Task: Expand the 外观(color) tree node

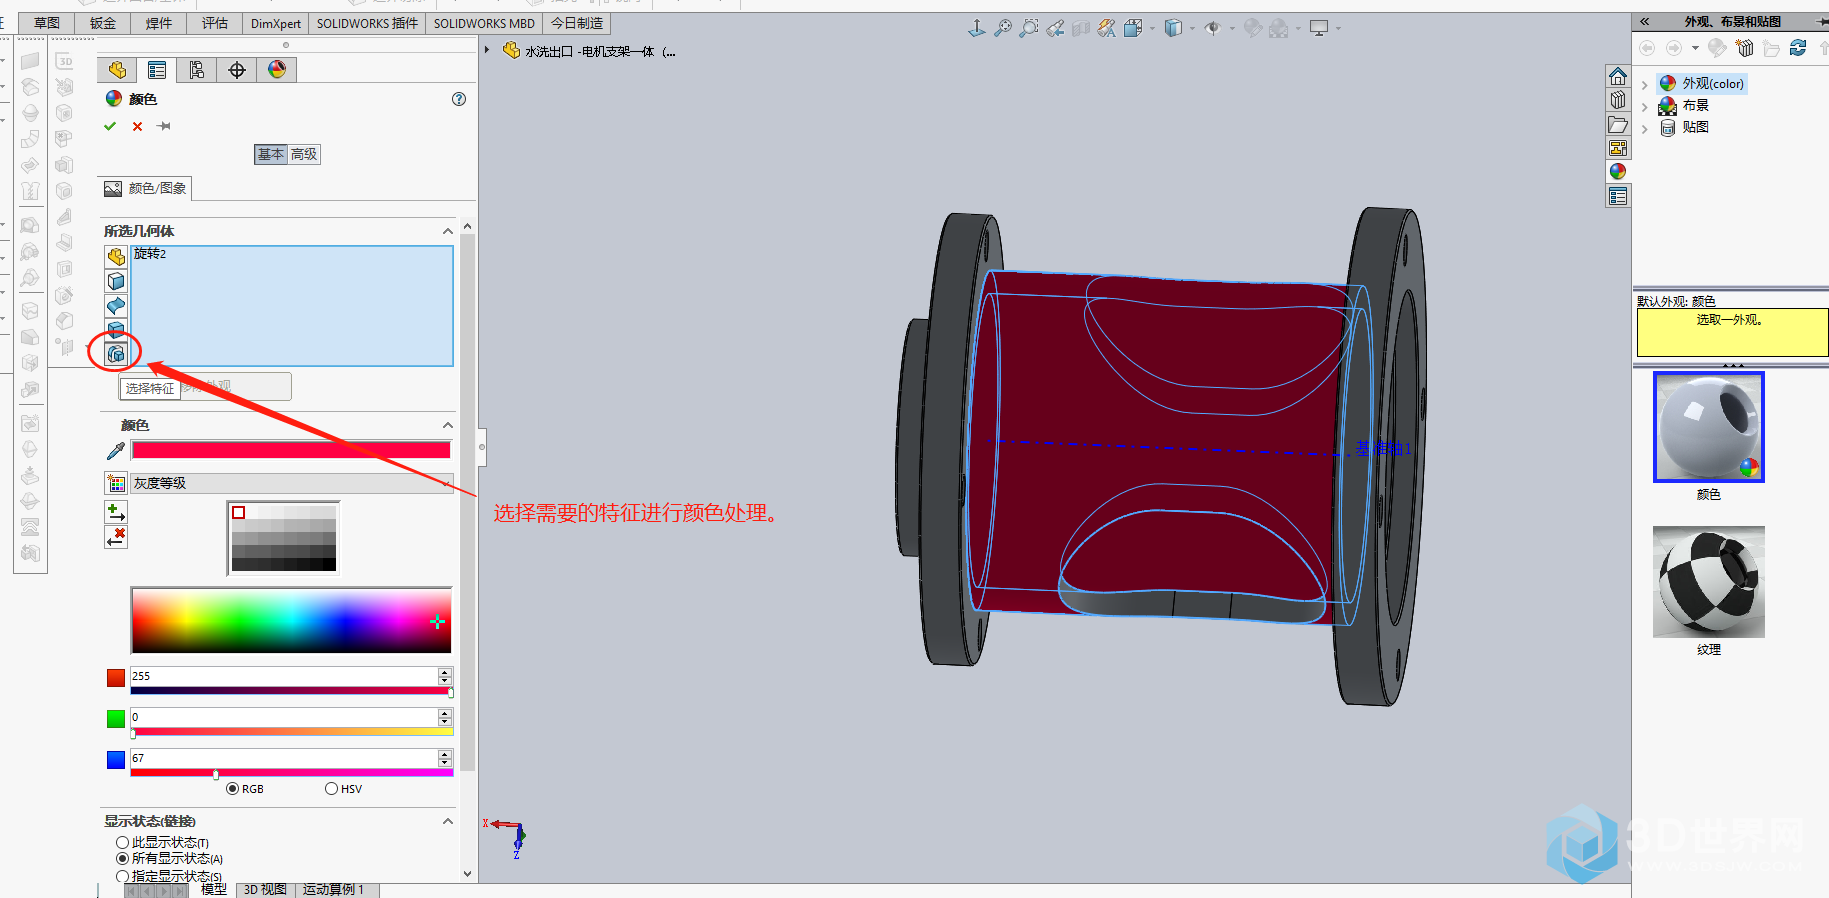Action: pos(1645,85)
